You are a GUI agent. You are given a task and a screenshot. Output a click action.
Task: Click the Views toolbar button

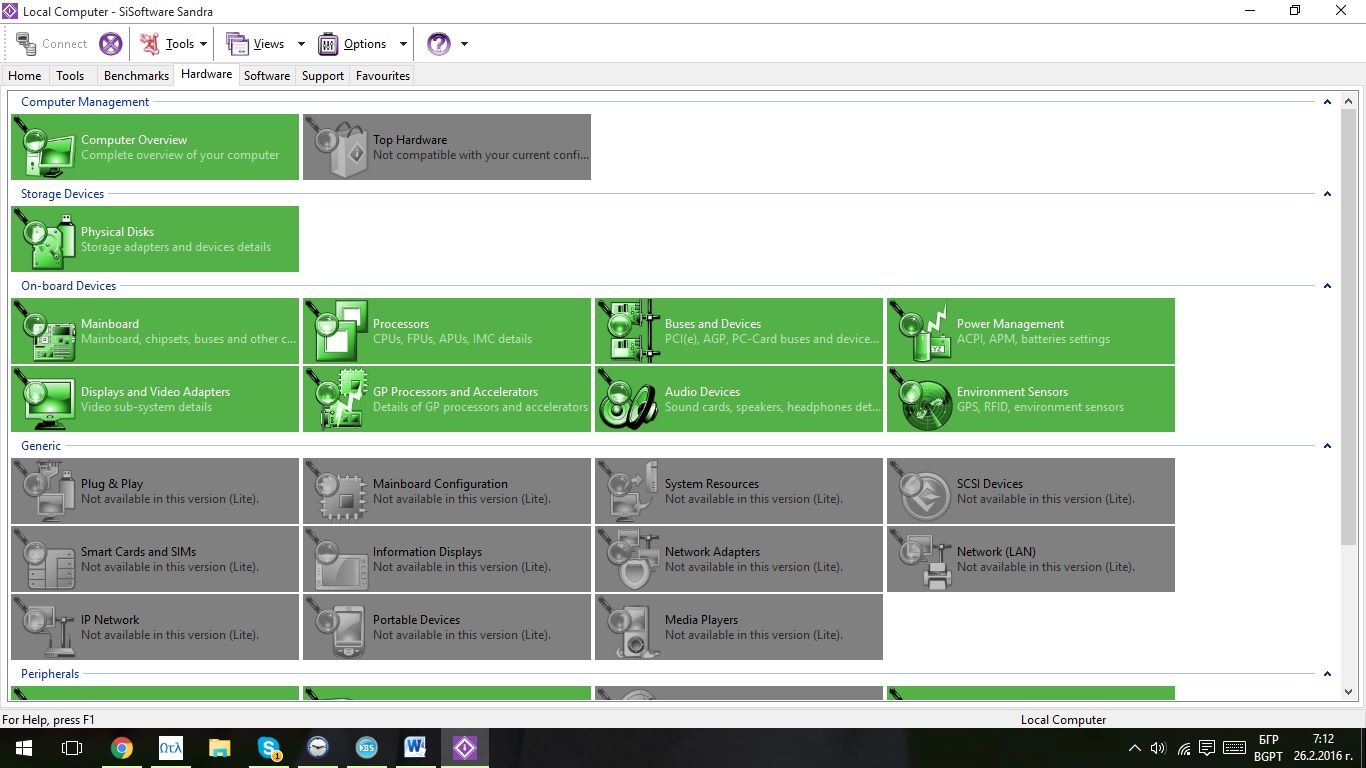(x=256, y=44)
